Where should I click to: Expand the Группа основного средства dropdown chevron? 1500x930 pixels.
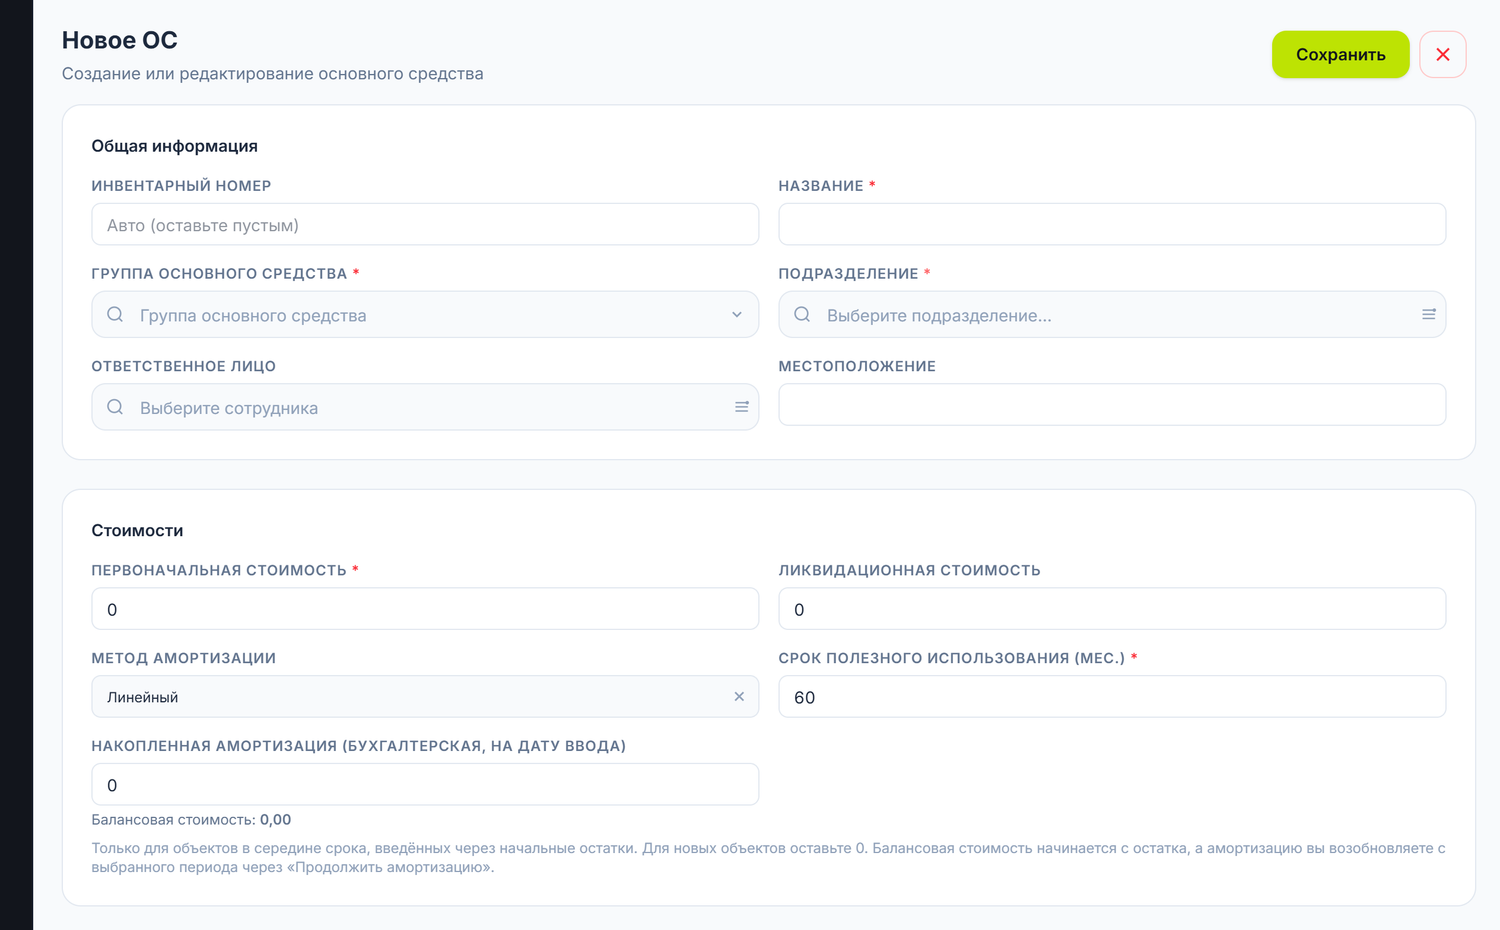pos(737,314)
